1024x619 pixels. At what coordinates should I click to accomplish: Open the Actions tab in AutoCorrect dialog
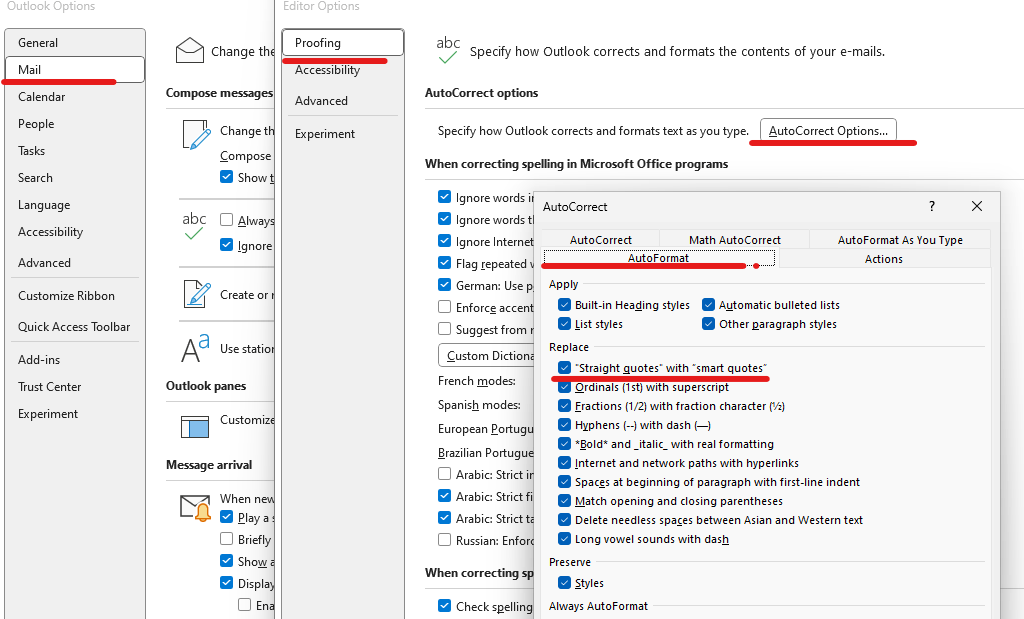pyautogui.click(x=883, y=258)
